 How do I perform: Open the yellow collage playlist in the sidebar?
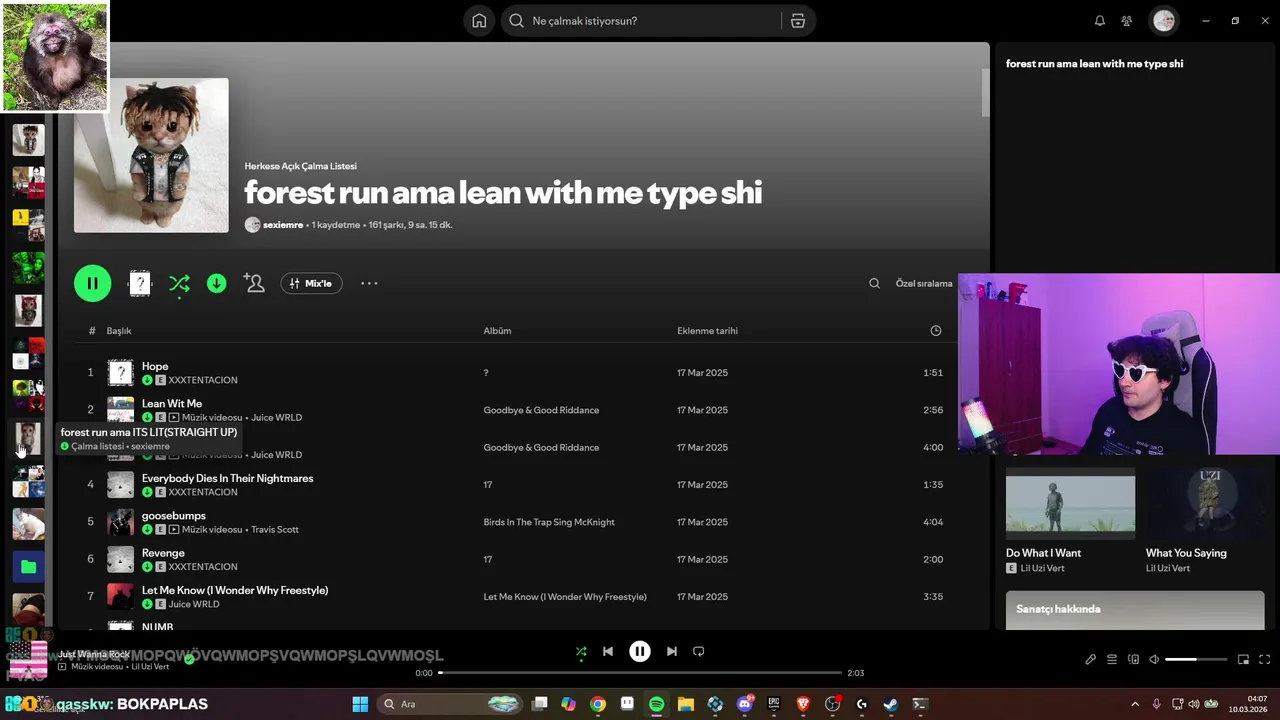[x=28, y=225]
